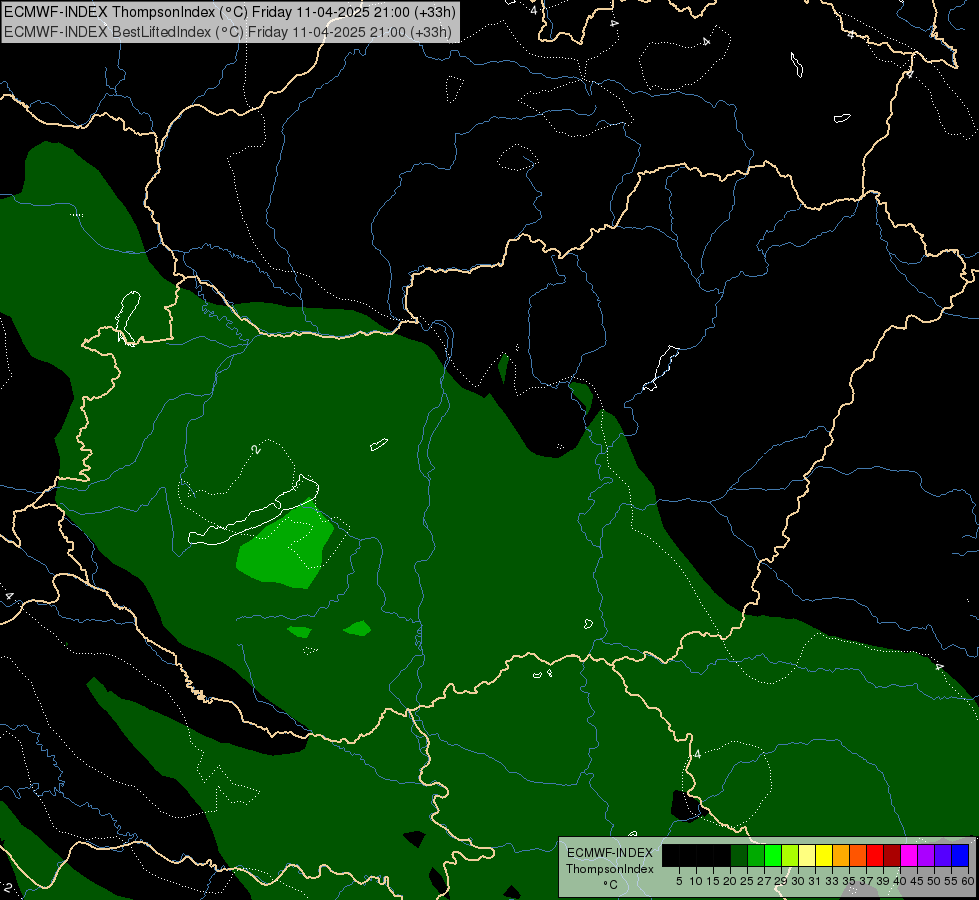Select the pure yellow 31–33 legend swatch
The height and width of the screenshot is (900, 979).
[x=824, y=855]
